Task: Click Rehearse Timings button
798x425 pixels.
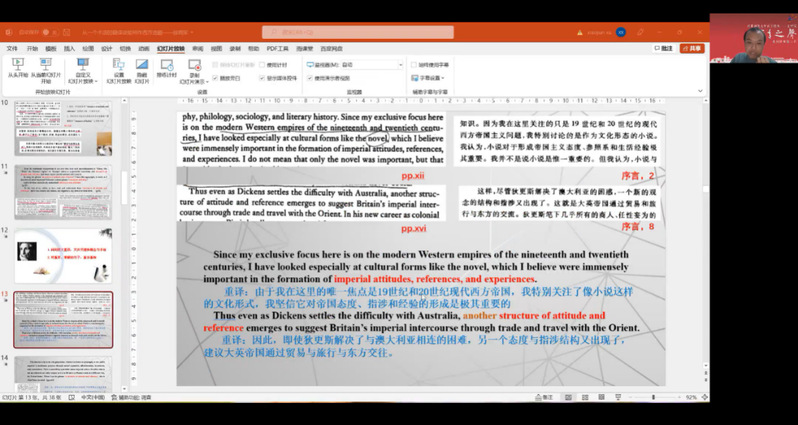Action: 166,69
